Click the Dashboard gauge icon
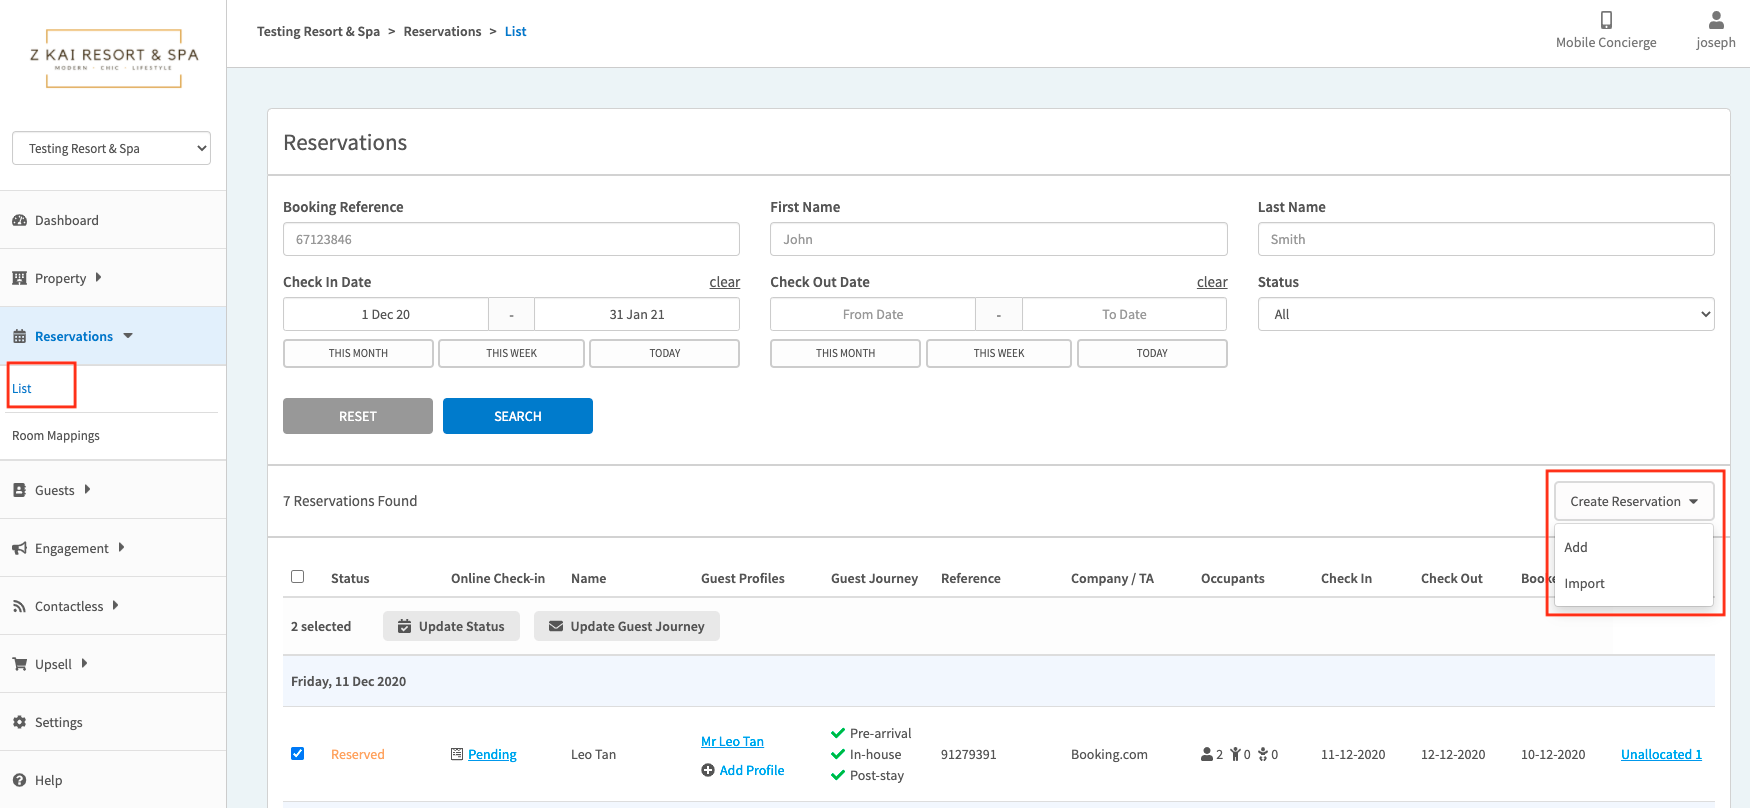The width and height of the screenshot is (1750, 808). [x=19, y=220]
